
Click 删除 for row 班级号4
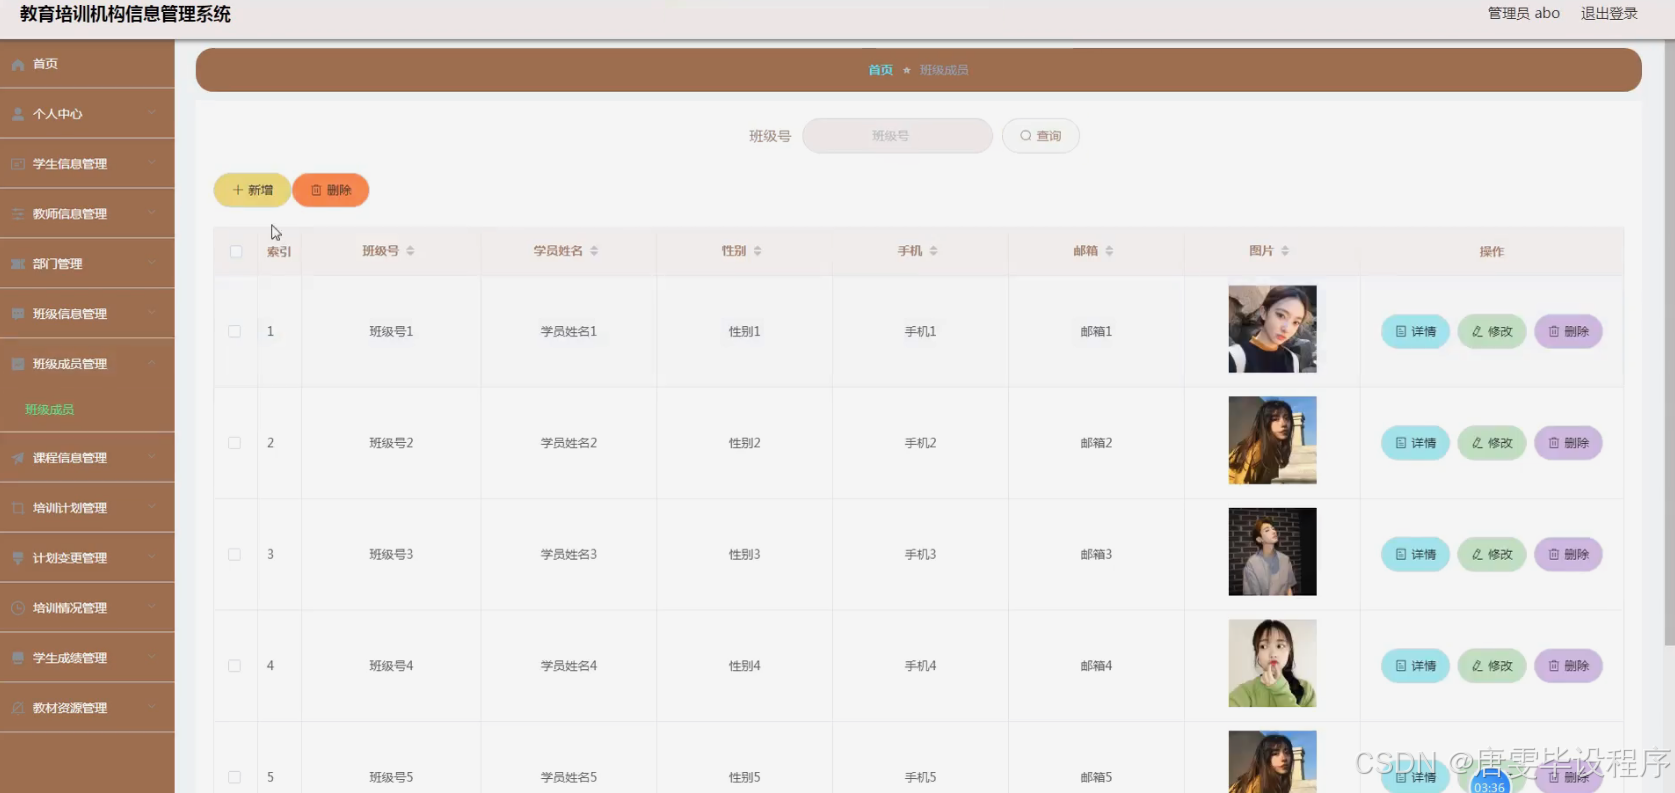pyautogui.click(x=1568, y=666)
